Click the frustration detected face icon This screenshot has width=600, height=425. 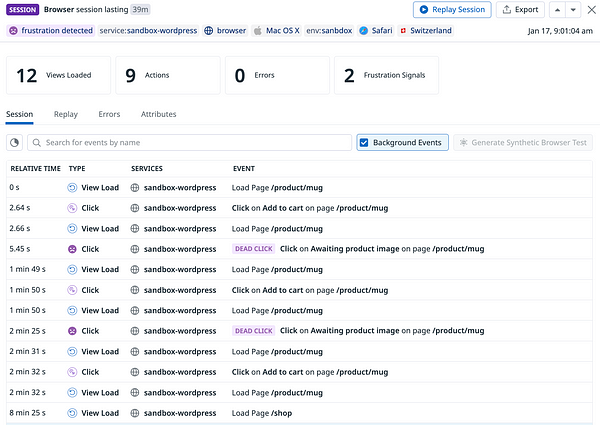[13, 31]
